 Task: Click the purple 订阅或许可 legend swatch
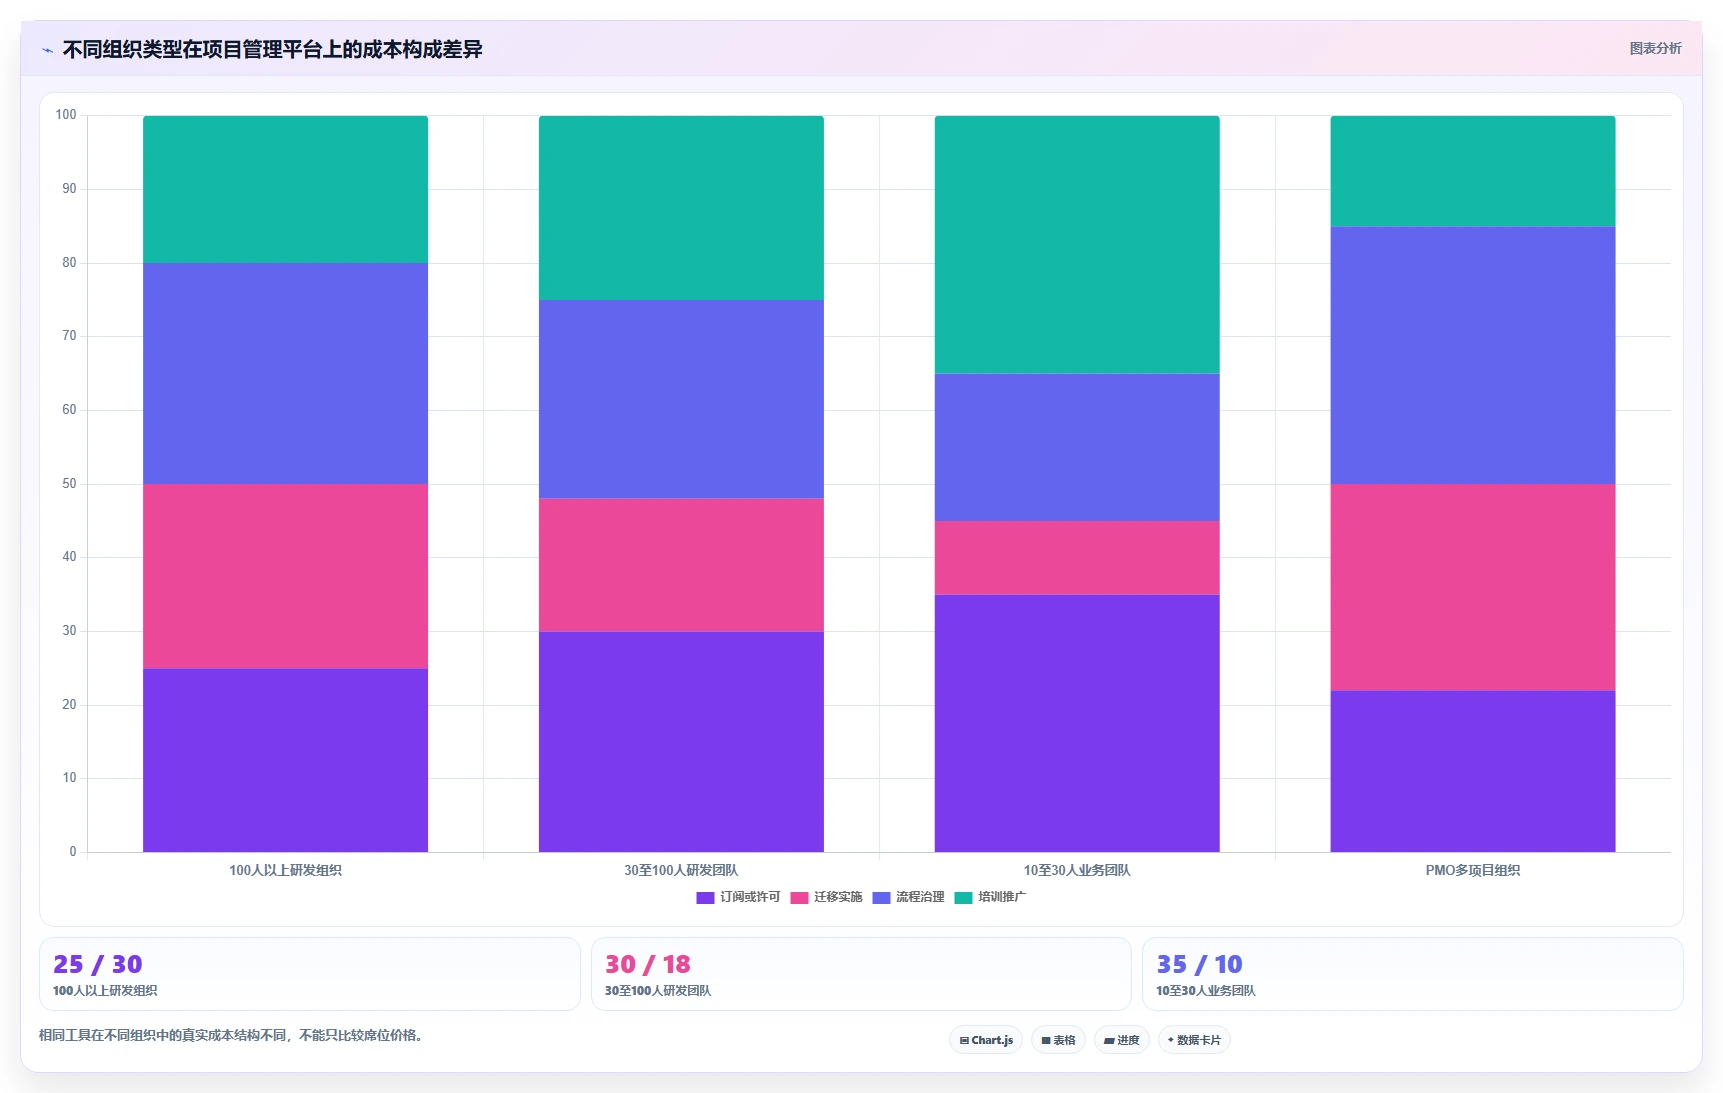click(x=705, y=898)
